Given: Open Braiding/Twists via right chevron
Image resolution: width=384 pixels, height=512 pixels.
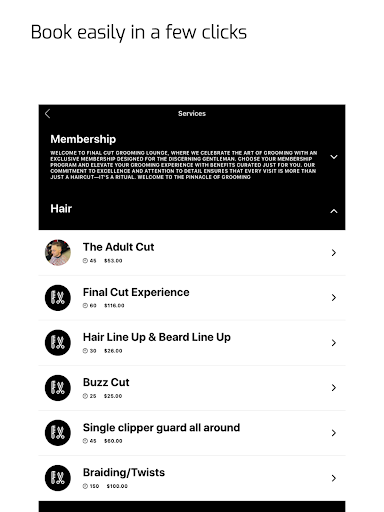Looking at the screenshot, I should (334, 478).
